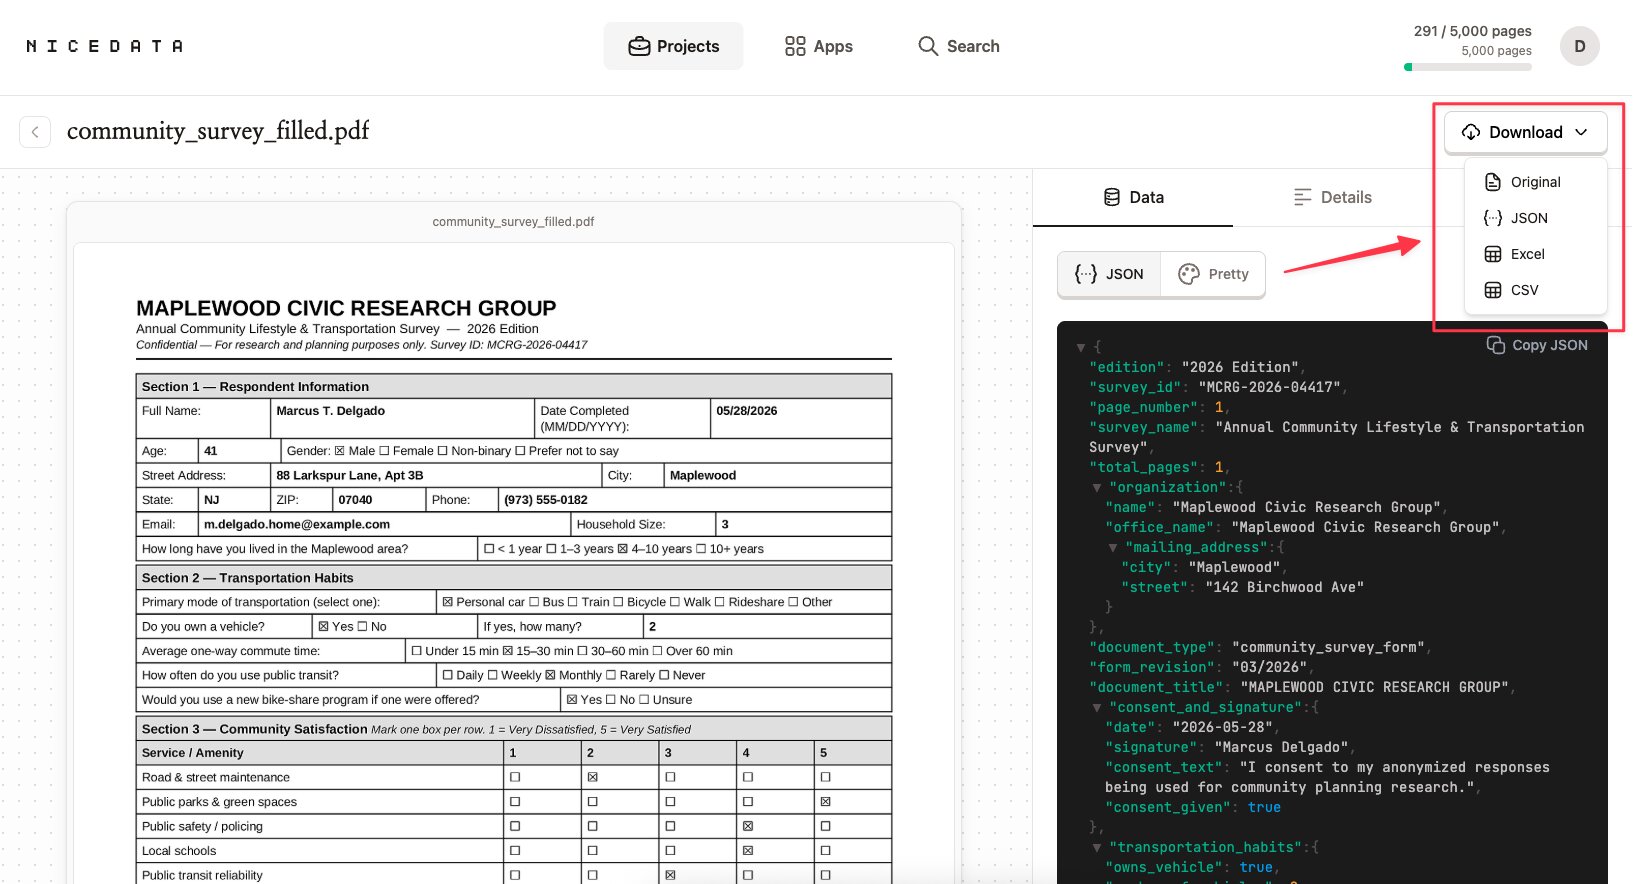Click the Pretty palette icon
The width and height of the screenshot is (1645, 884).
click(x=1189, y=274)
